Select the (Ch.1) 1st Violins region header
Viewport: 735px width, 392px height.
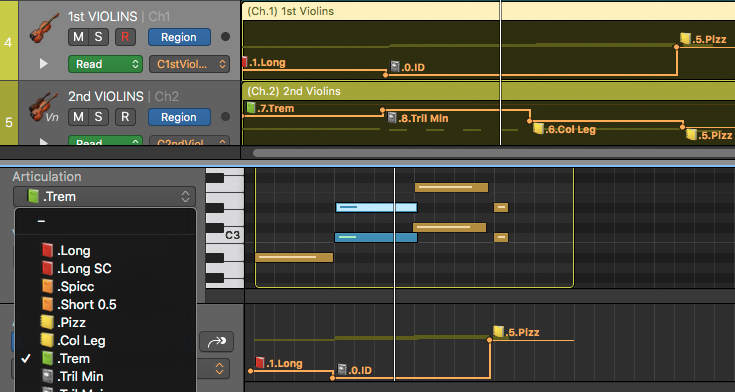point(488,11)
